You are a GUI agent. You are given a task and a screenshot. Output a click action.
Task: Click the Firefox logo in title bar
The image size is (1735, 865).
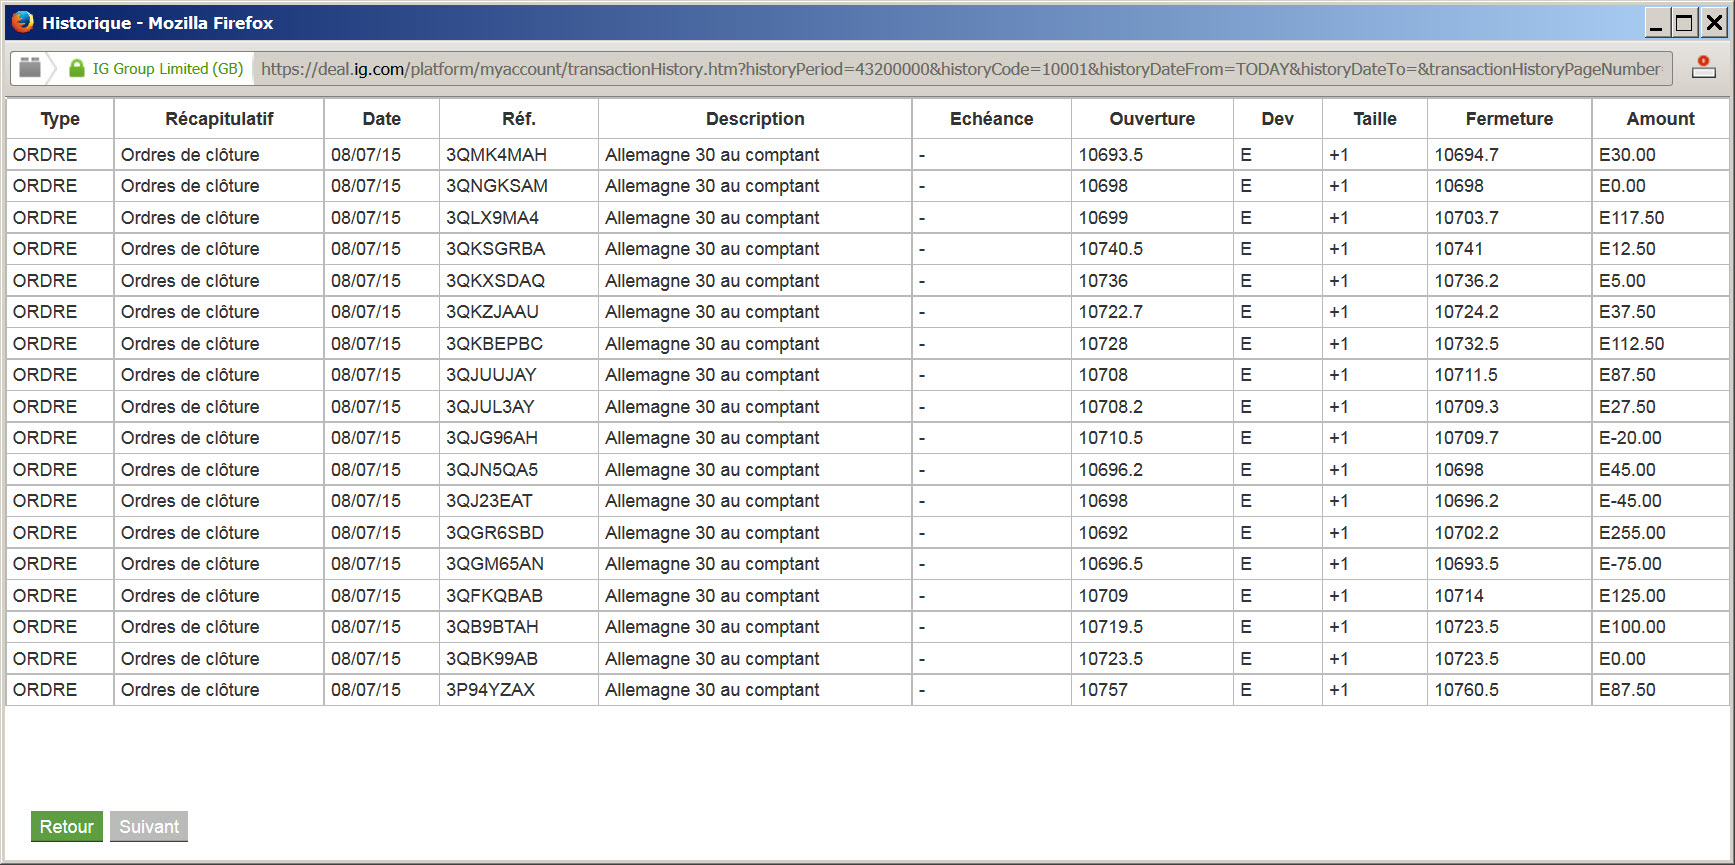click(22, 22)
